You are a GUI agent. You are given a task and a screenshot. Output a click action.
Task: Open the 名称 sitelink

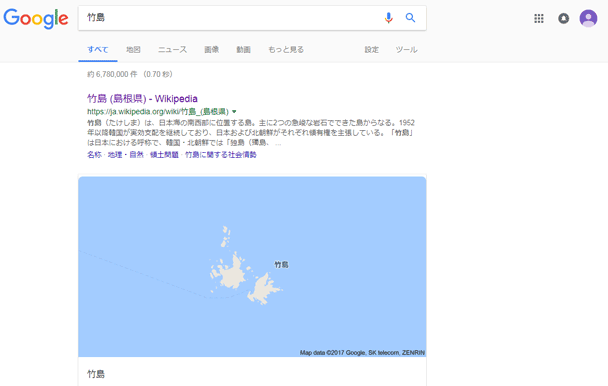click(x=94, y=155)
